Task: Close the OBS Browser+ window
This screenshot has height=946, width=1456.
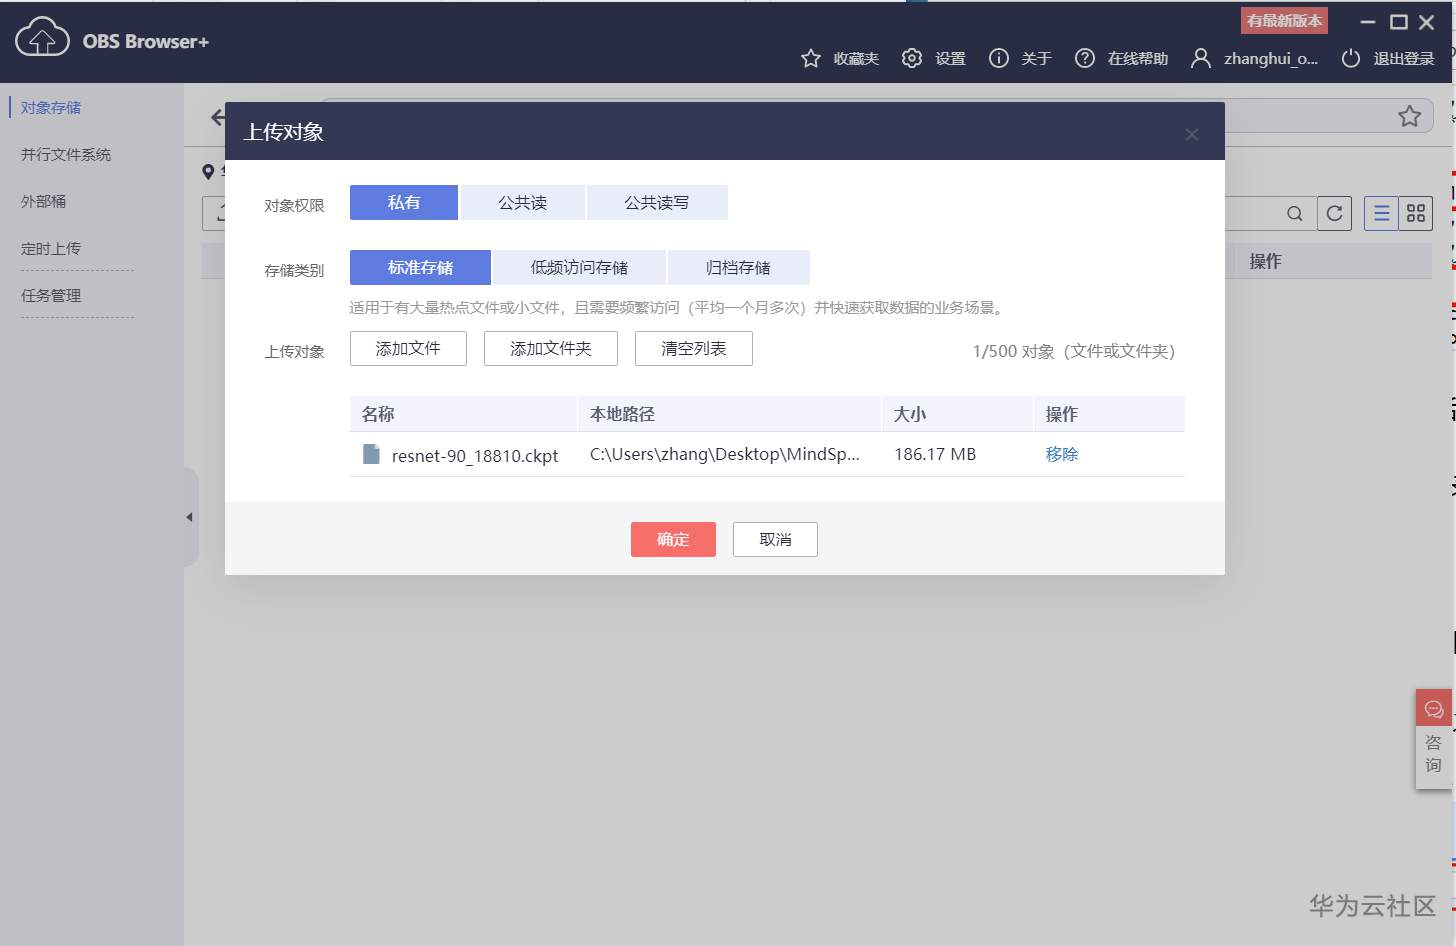Action: 1427,22
